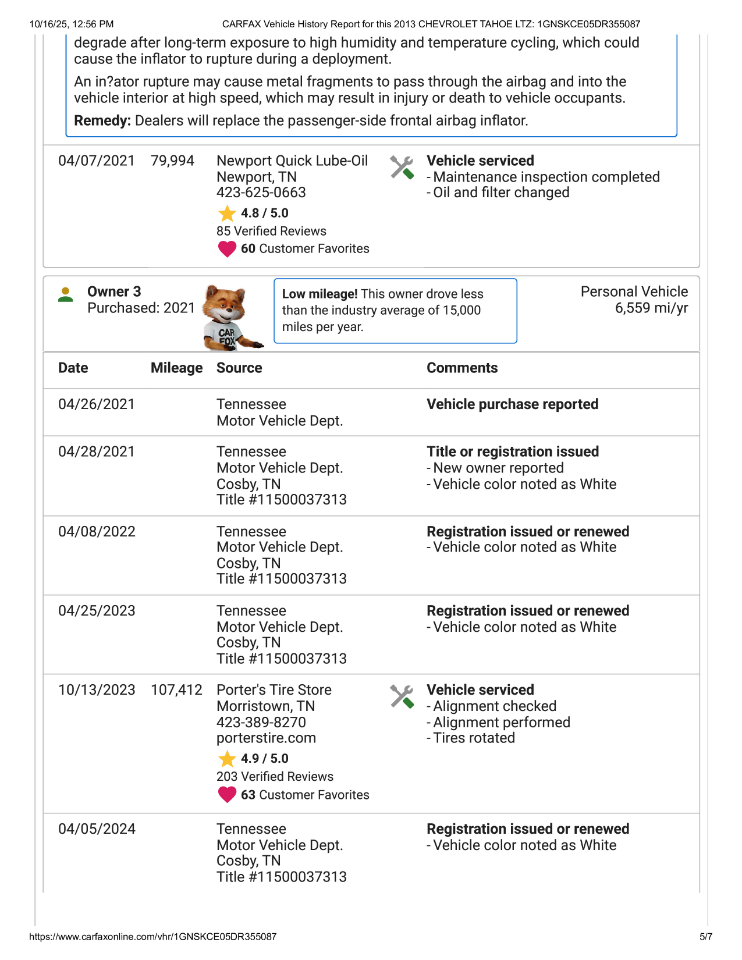The image size is (742, 960).
Task: Click the green Owner 3 person icon
Action: click(66, 295)
